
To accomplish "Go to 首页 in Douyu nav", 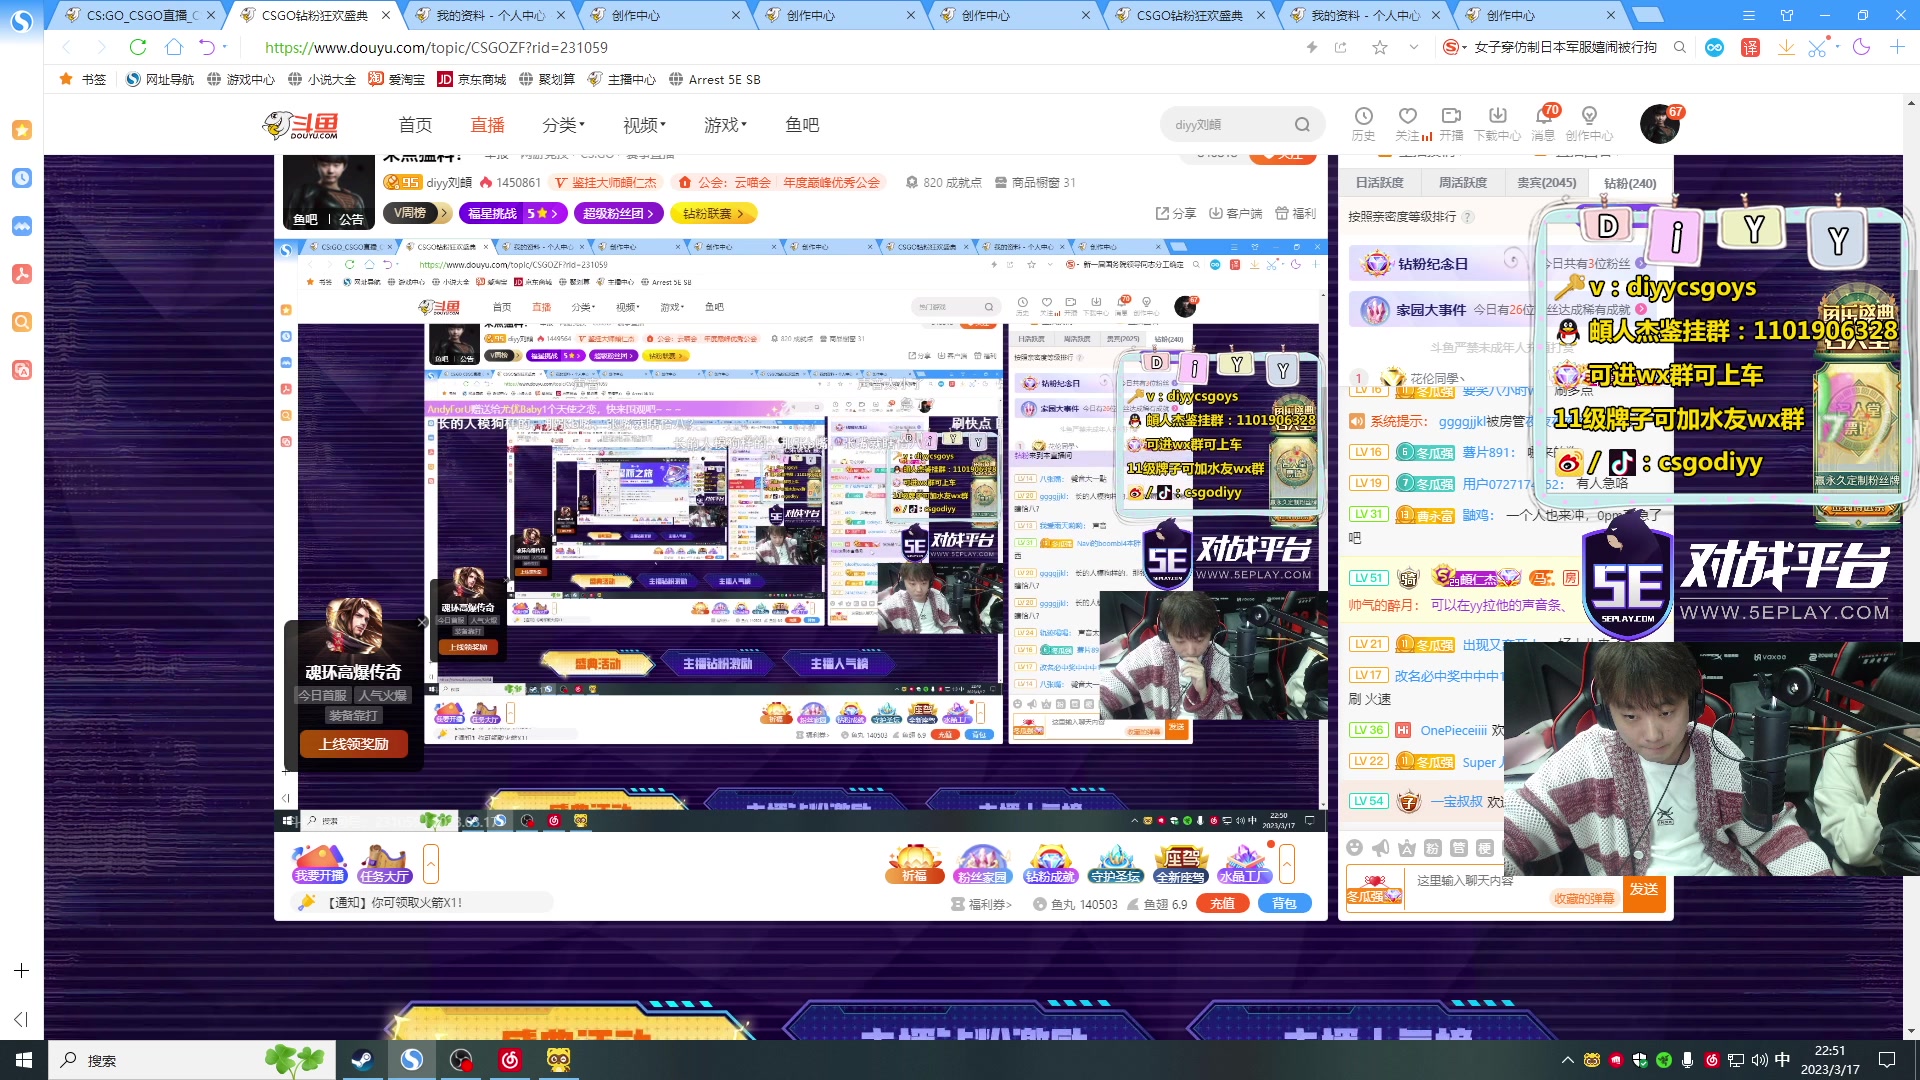I will [415, 125].
